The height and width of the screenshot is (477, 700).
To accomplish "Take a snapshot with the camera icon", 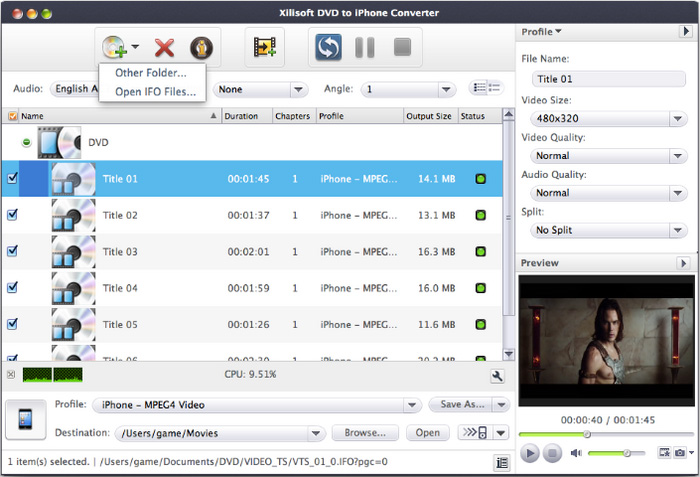I will coord(679,453).
